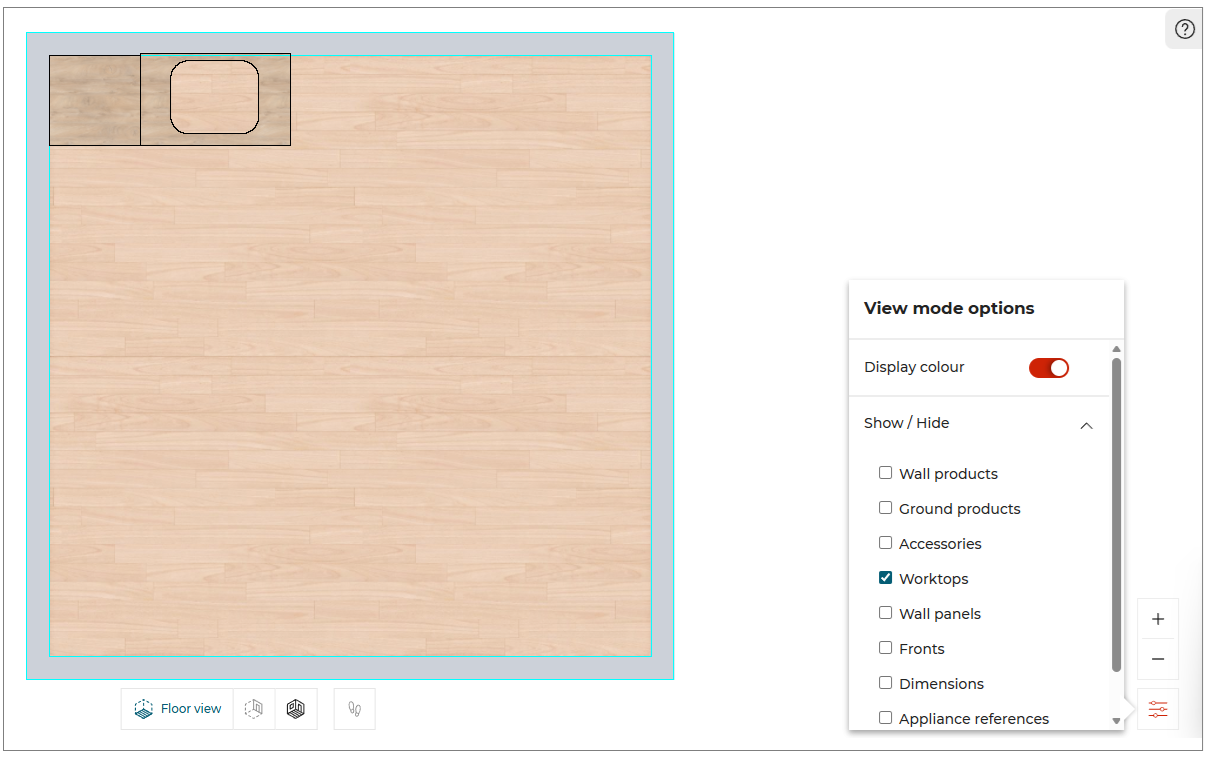Select the sink worktop in the plan
Viewport: 1210px width, 757px height.
click(215, 99)
